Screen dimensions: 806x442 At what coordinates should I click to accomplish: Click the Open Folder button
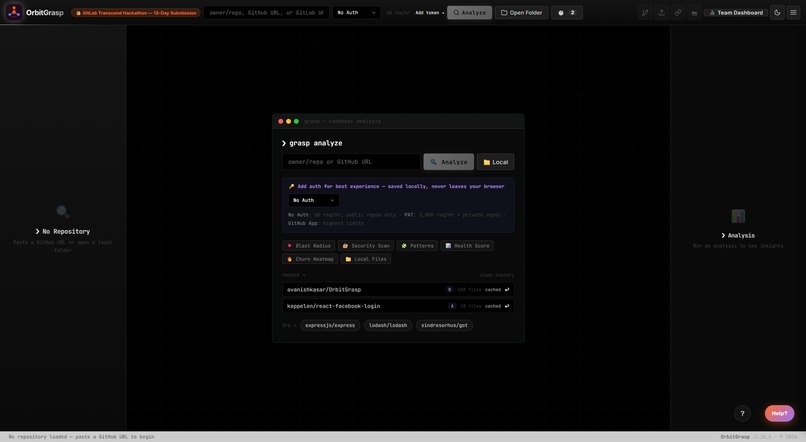(x=521, y=13)
